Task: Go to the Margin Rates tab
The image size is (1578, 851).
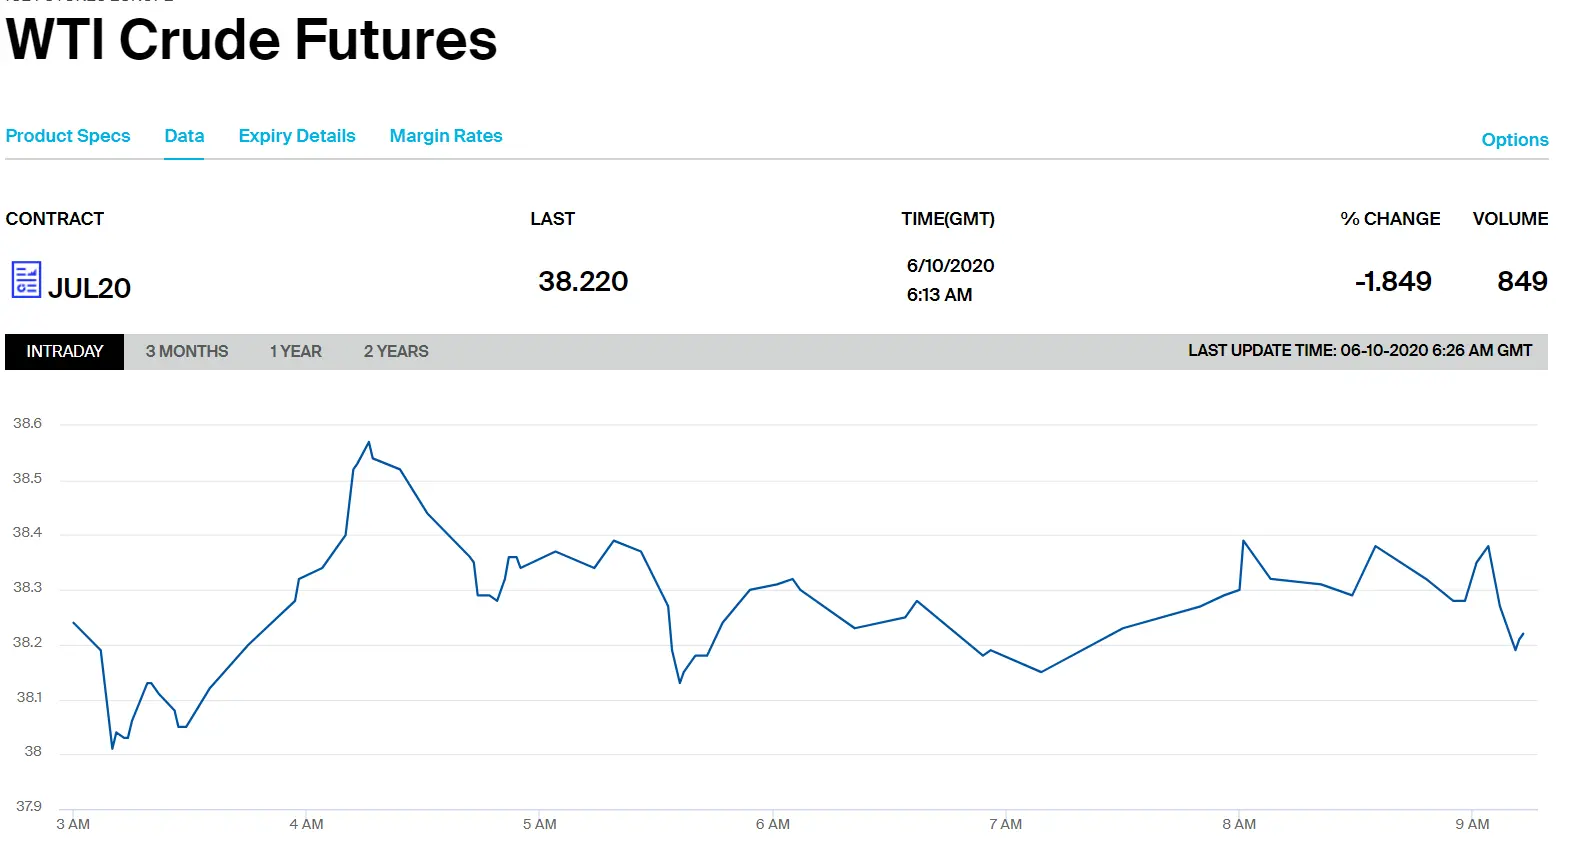Action: pos(446,136)
